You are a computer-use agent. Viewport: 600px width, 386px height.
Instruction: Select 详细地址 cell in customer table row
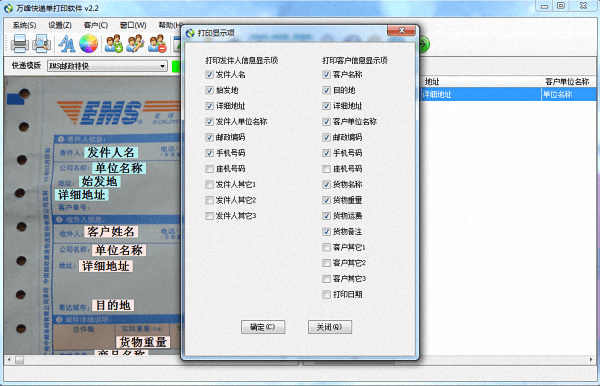pos(481,94)
